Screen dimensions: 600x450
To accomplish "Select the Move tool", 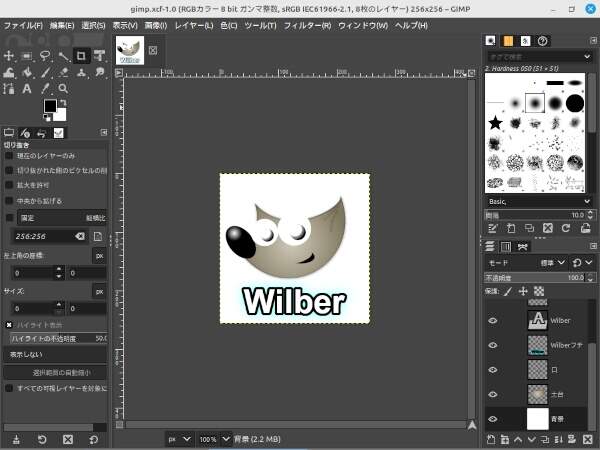I will (x=9, y=55).
